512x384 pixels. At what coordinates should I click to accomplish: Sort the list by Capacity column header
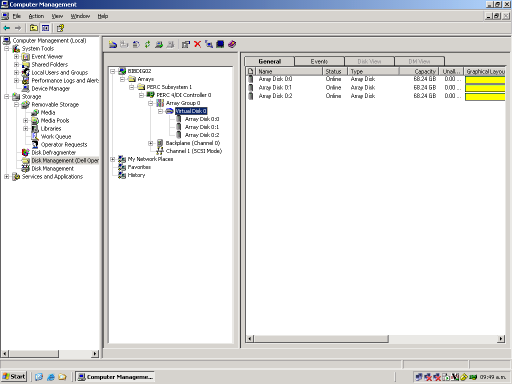pyautogui.click(x=419, y=71)
